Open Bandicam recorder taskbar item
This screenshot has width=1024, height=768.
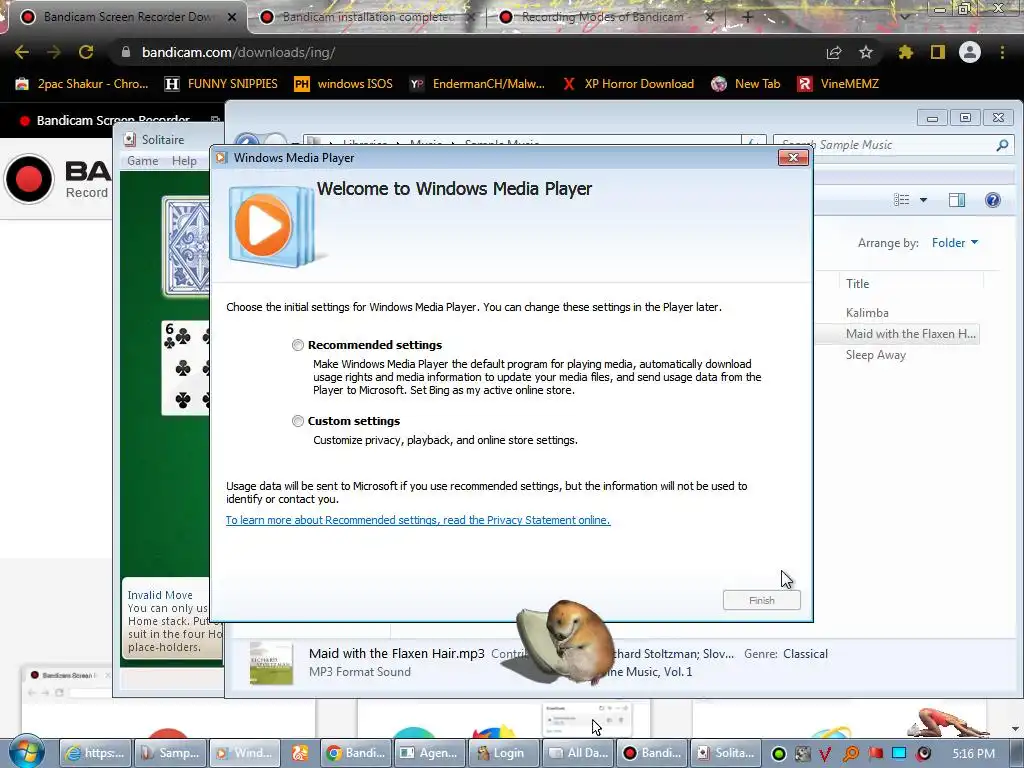click(652, 753)
